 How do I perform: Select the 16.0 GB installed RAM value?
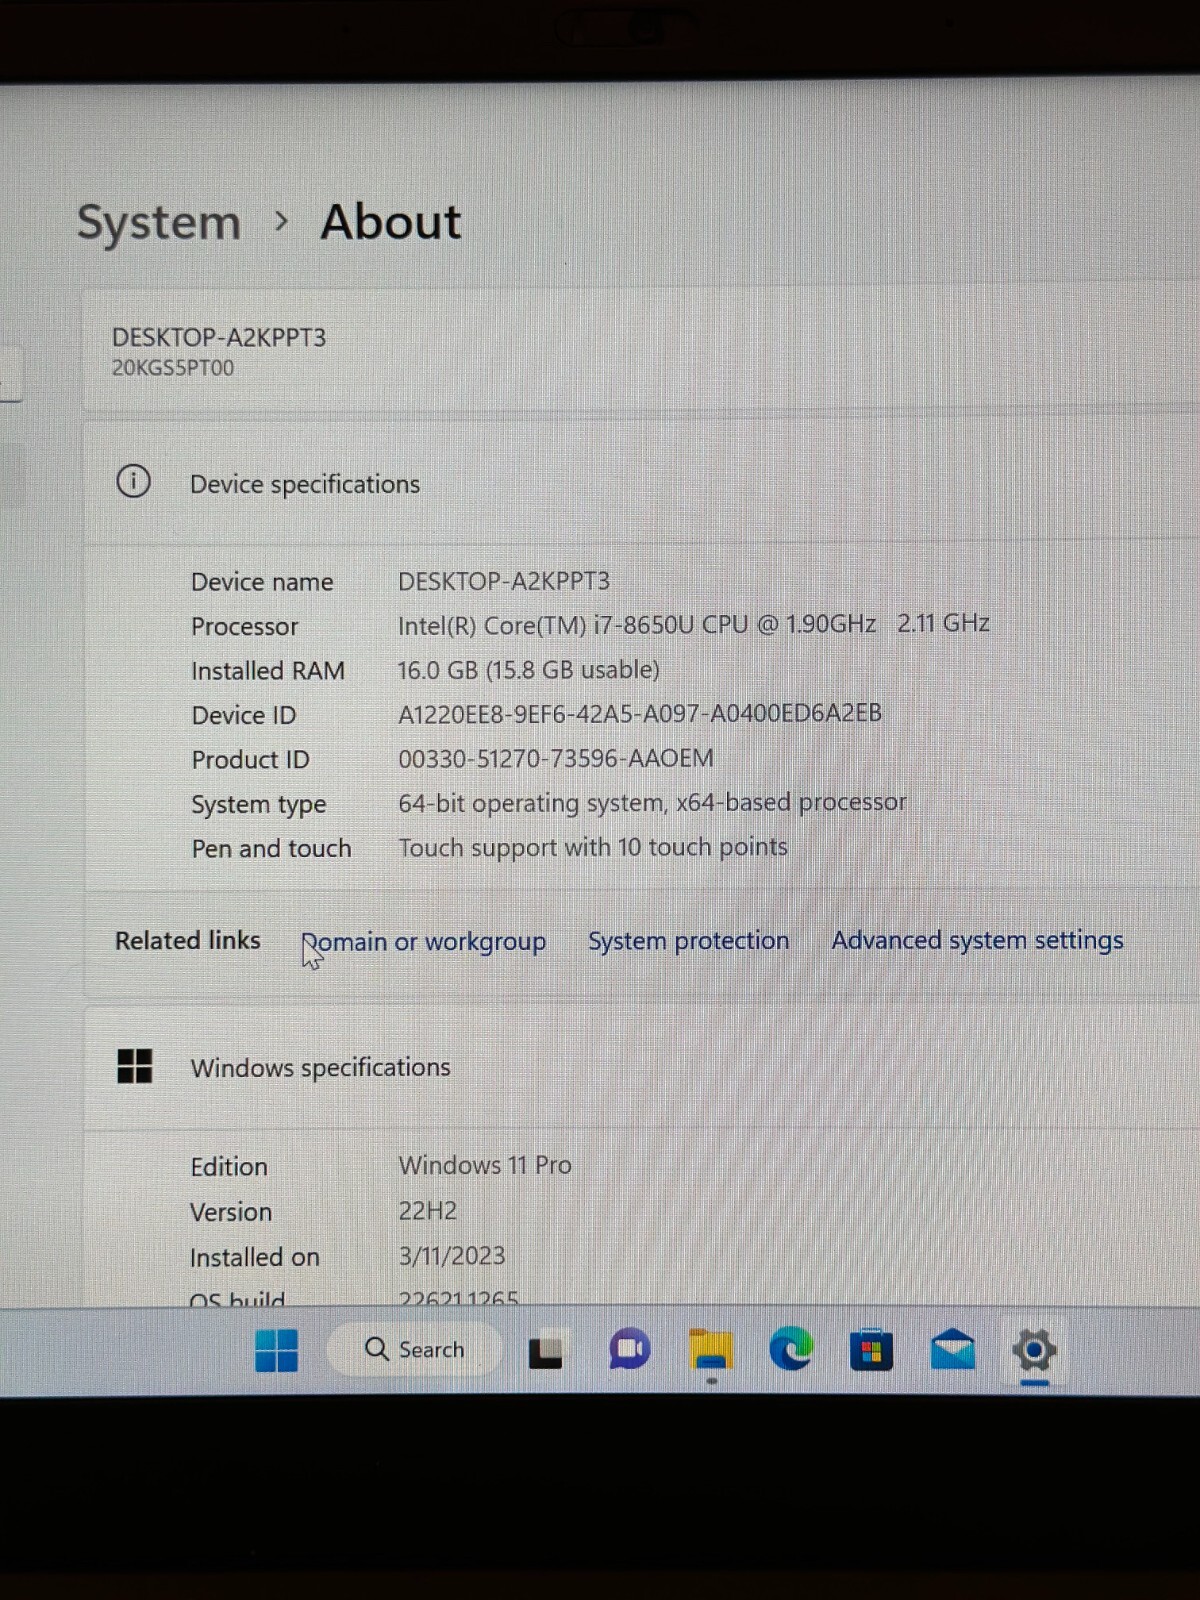tap(528, 669)
